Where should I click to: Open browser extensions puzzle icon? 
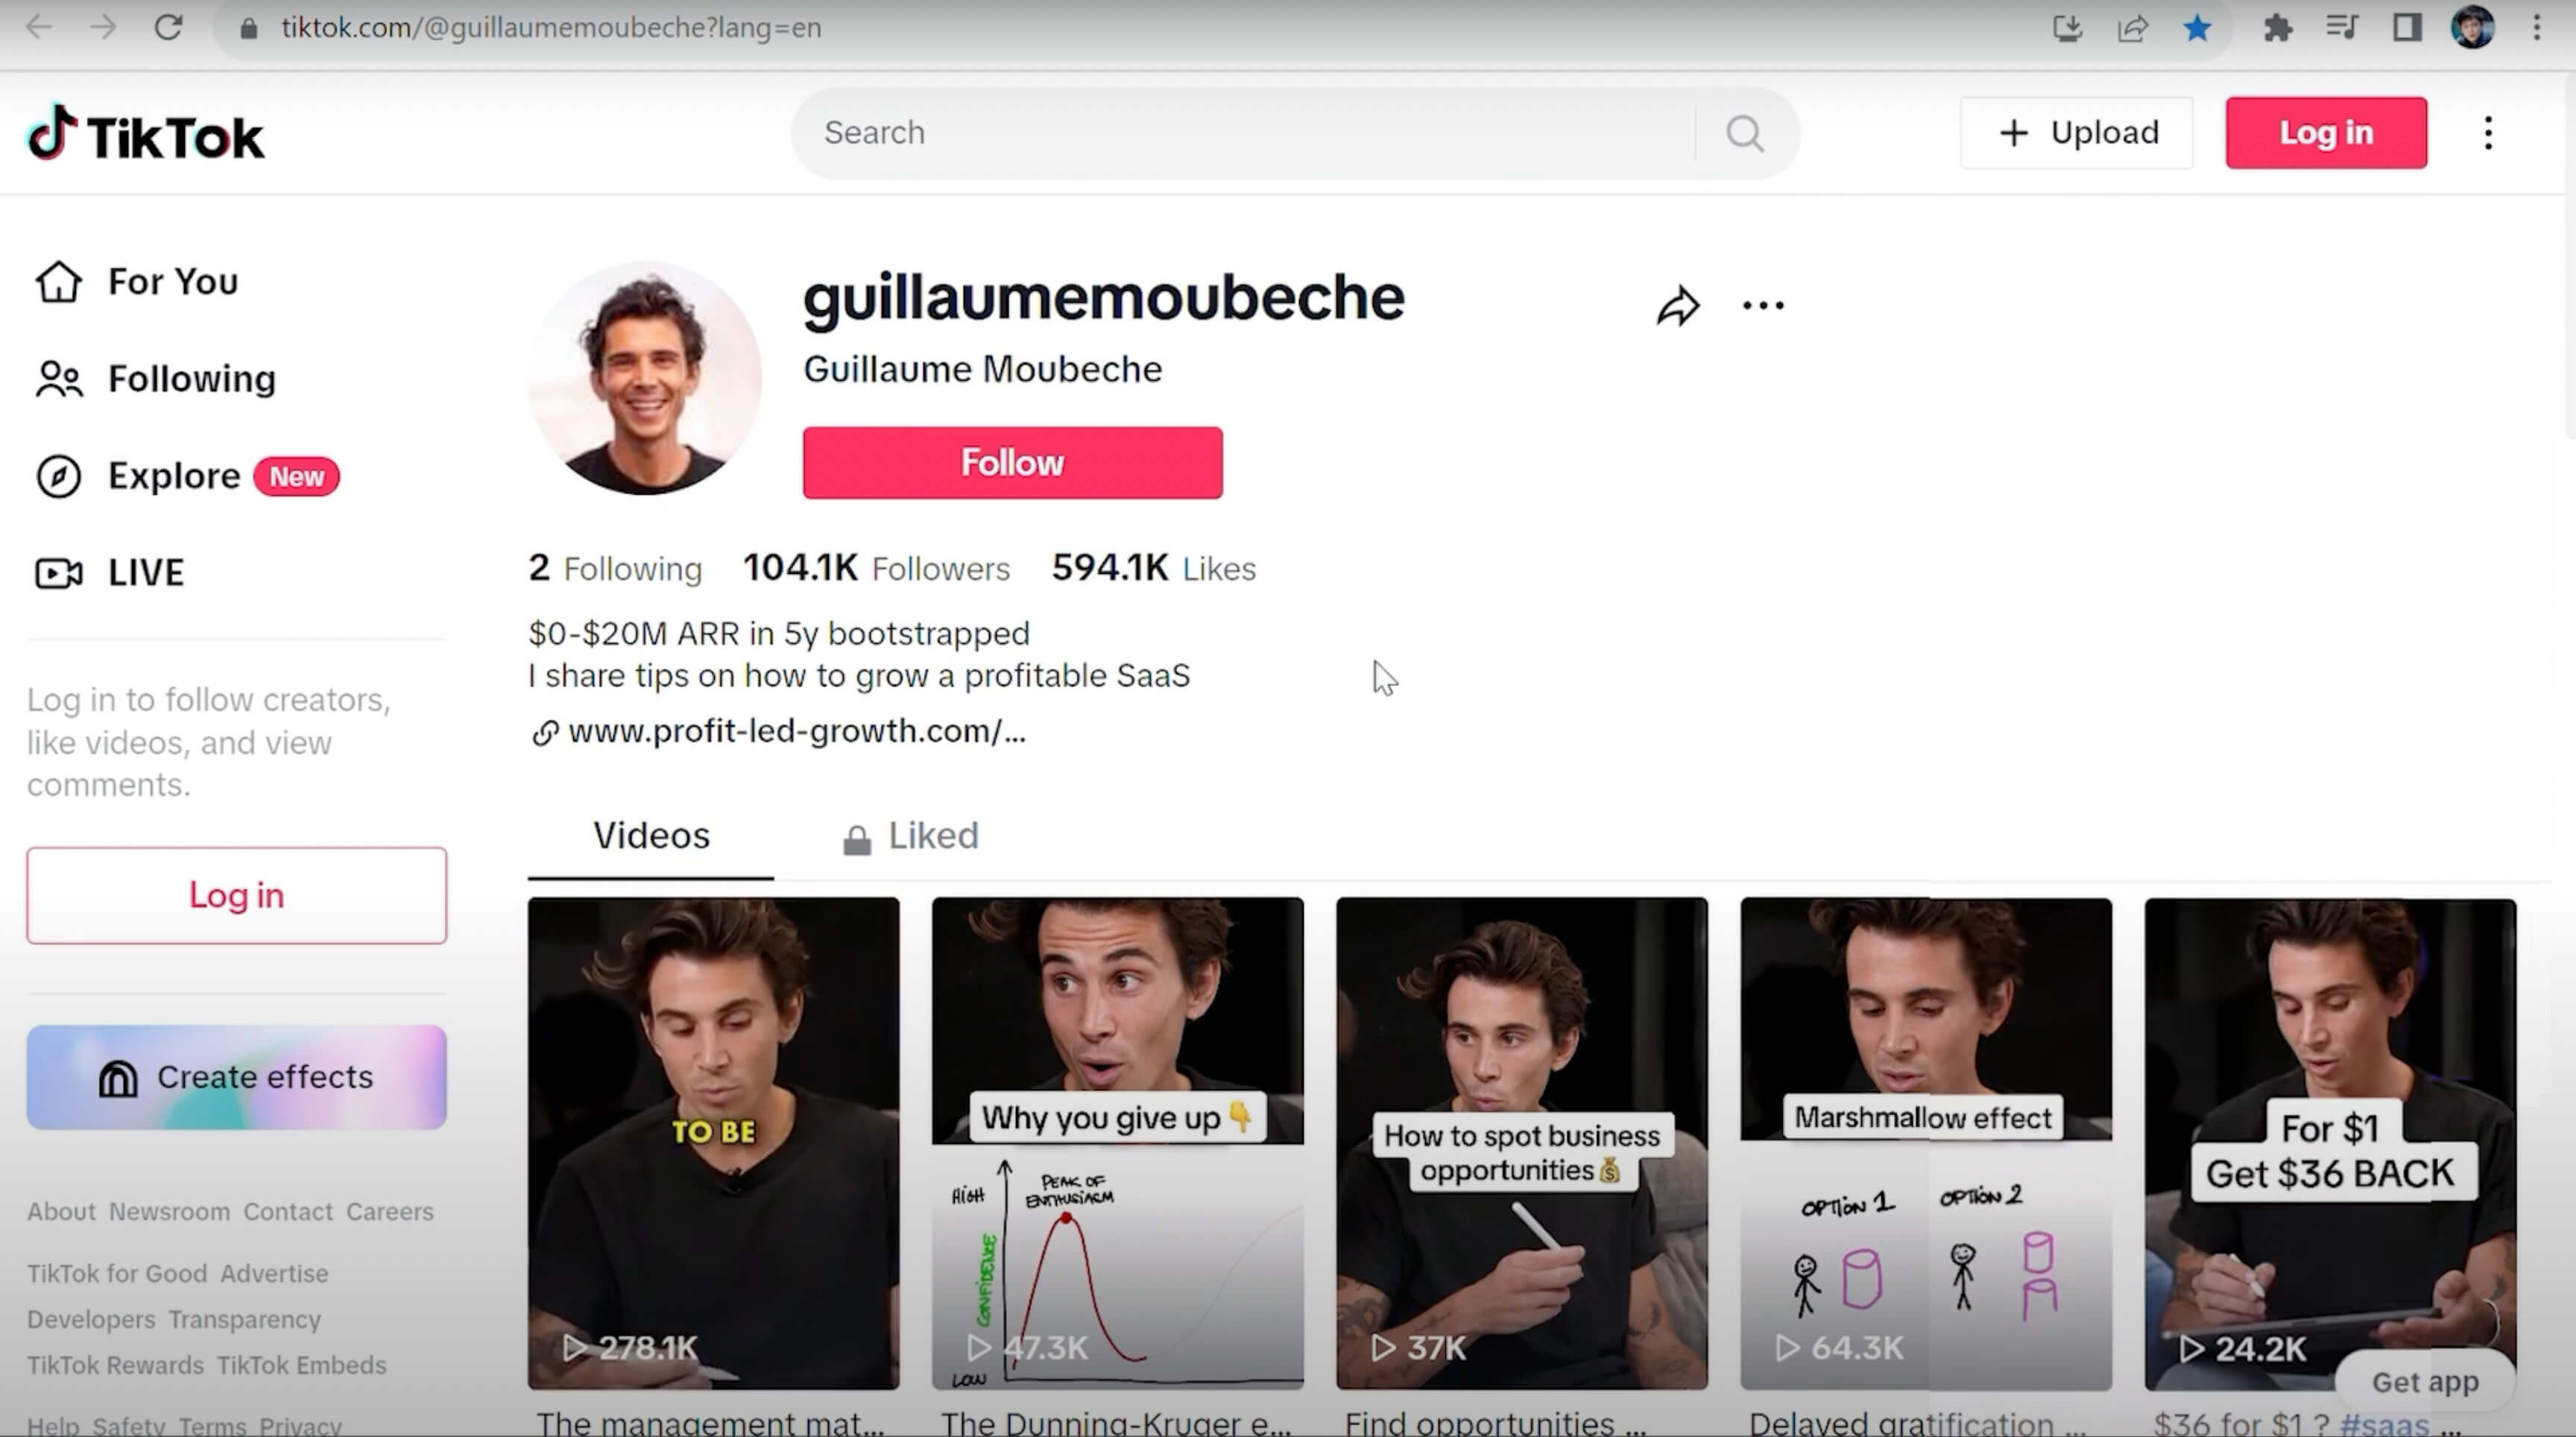point(2278,27)
